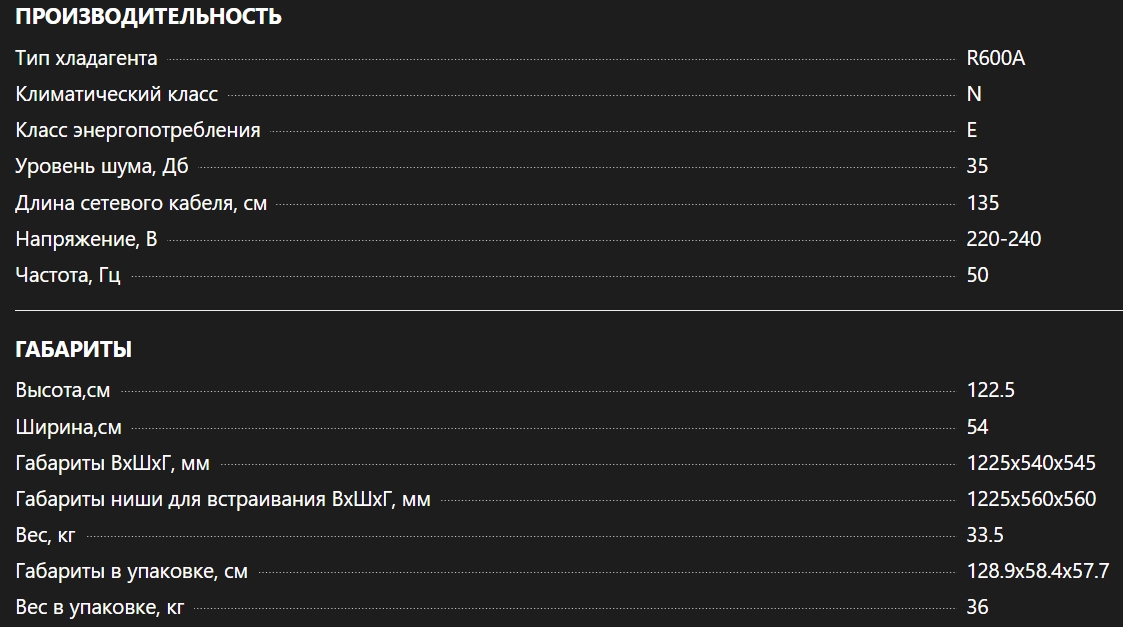Viewport: 1123px width, 627px height.
Task: Click the Вес в упаковке, кг label
Action: 100,608
